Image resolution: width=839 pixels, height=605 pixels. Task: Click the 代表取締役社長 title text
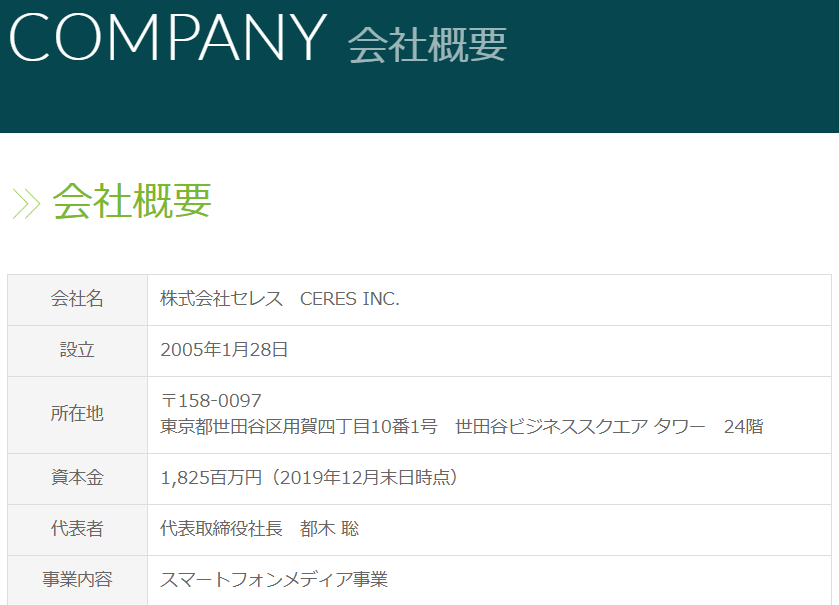(221, 529)
